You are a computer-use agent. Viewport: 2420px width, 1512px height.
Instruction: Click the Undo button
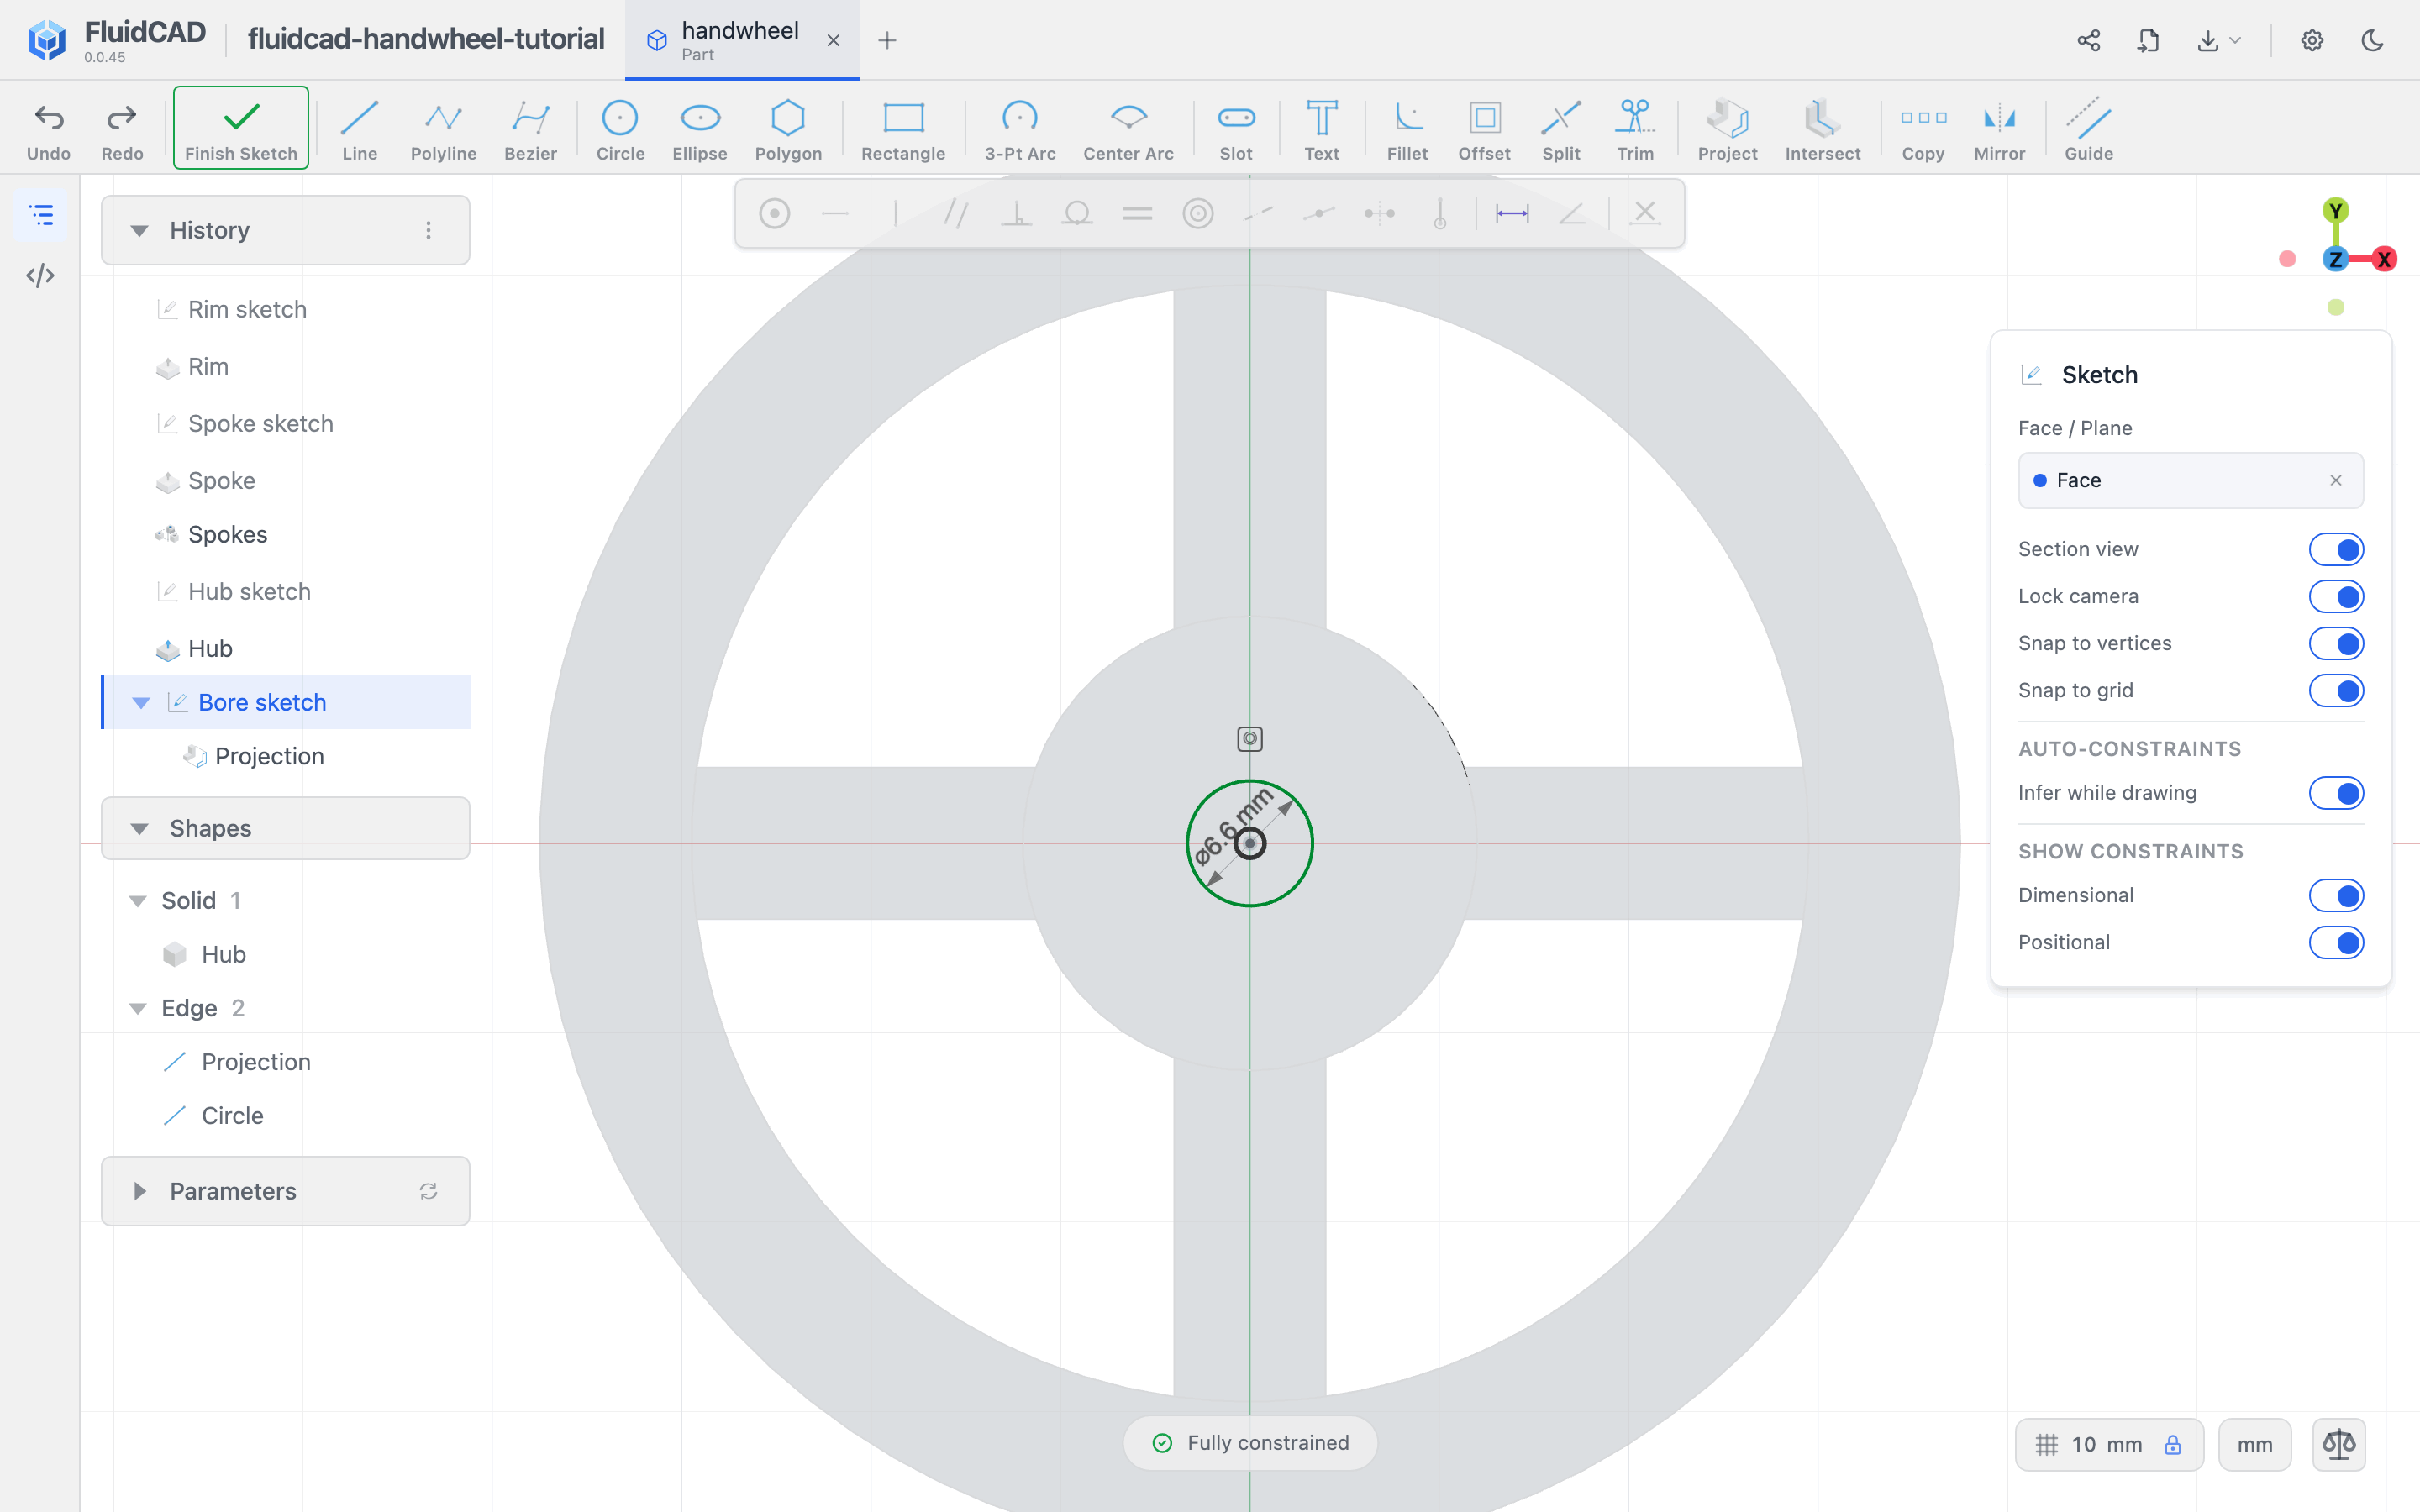click(x=48, y=130)
